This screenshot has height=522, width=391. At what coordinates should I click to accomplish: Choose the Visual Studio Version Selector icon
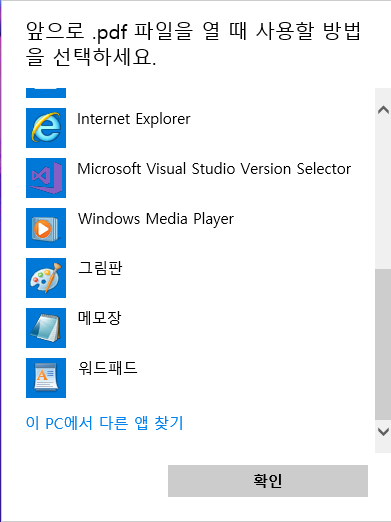pos(46,178)
